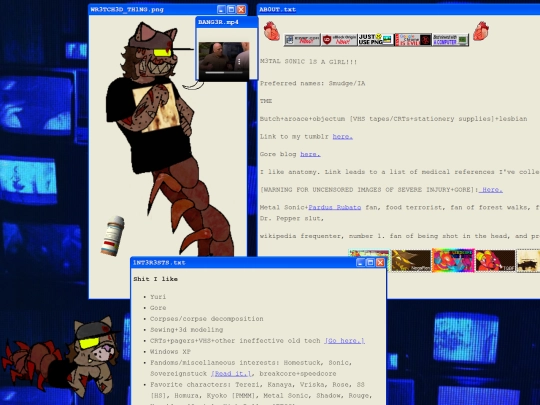This screenshot has width=540, height=405.
Task: Click the 'Sewing+3d modeling' list item
Action: pos(187,330)
